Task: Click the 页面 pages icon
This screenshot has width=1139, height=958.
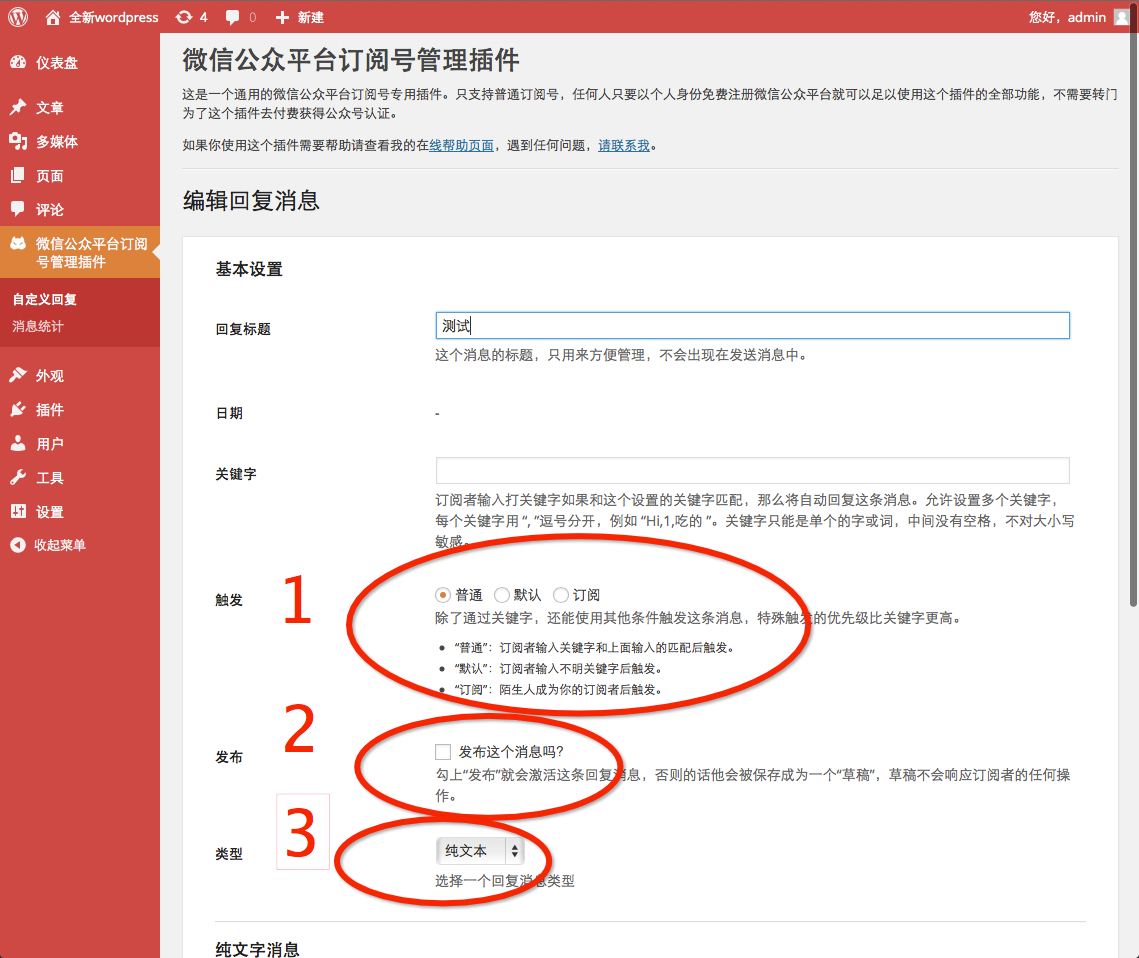Action: pos(18,175)
